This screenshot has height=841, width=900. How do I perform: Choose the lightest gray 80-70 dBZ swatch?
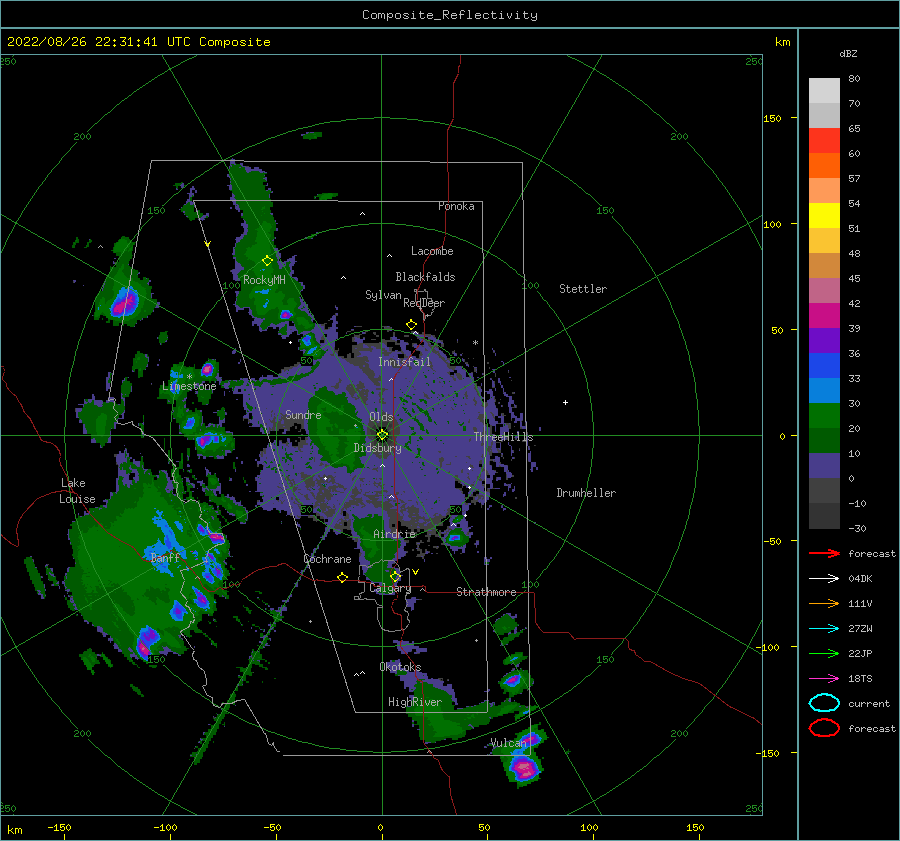[x=824, y=91]
